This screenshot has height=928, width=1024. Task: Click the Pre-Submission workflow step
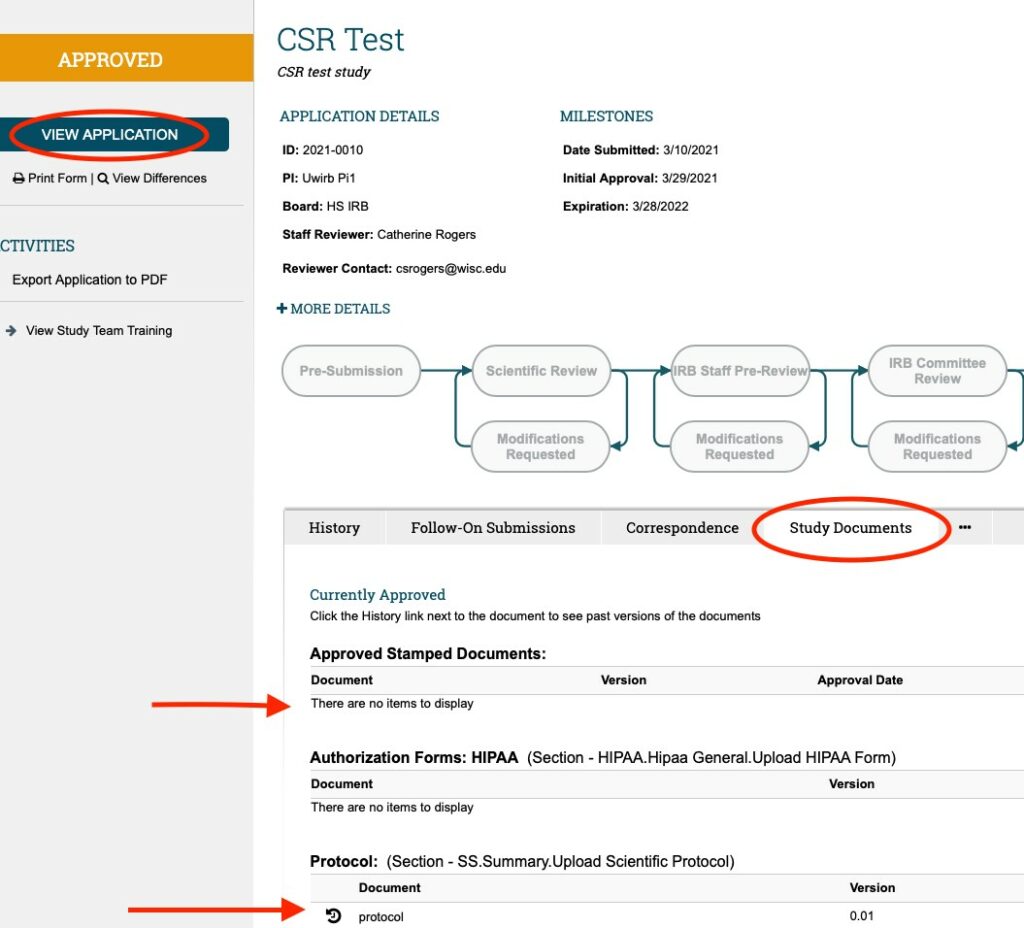tap(351, 371)
